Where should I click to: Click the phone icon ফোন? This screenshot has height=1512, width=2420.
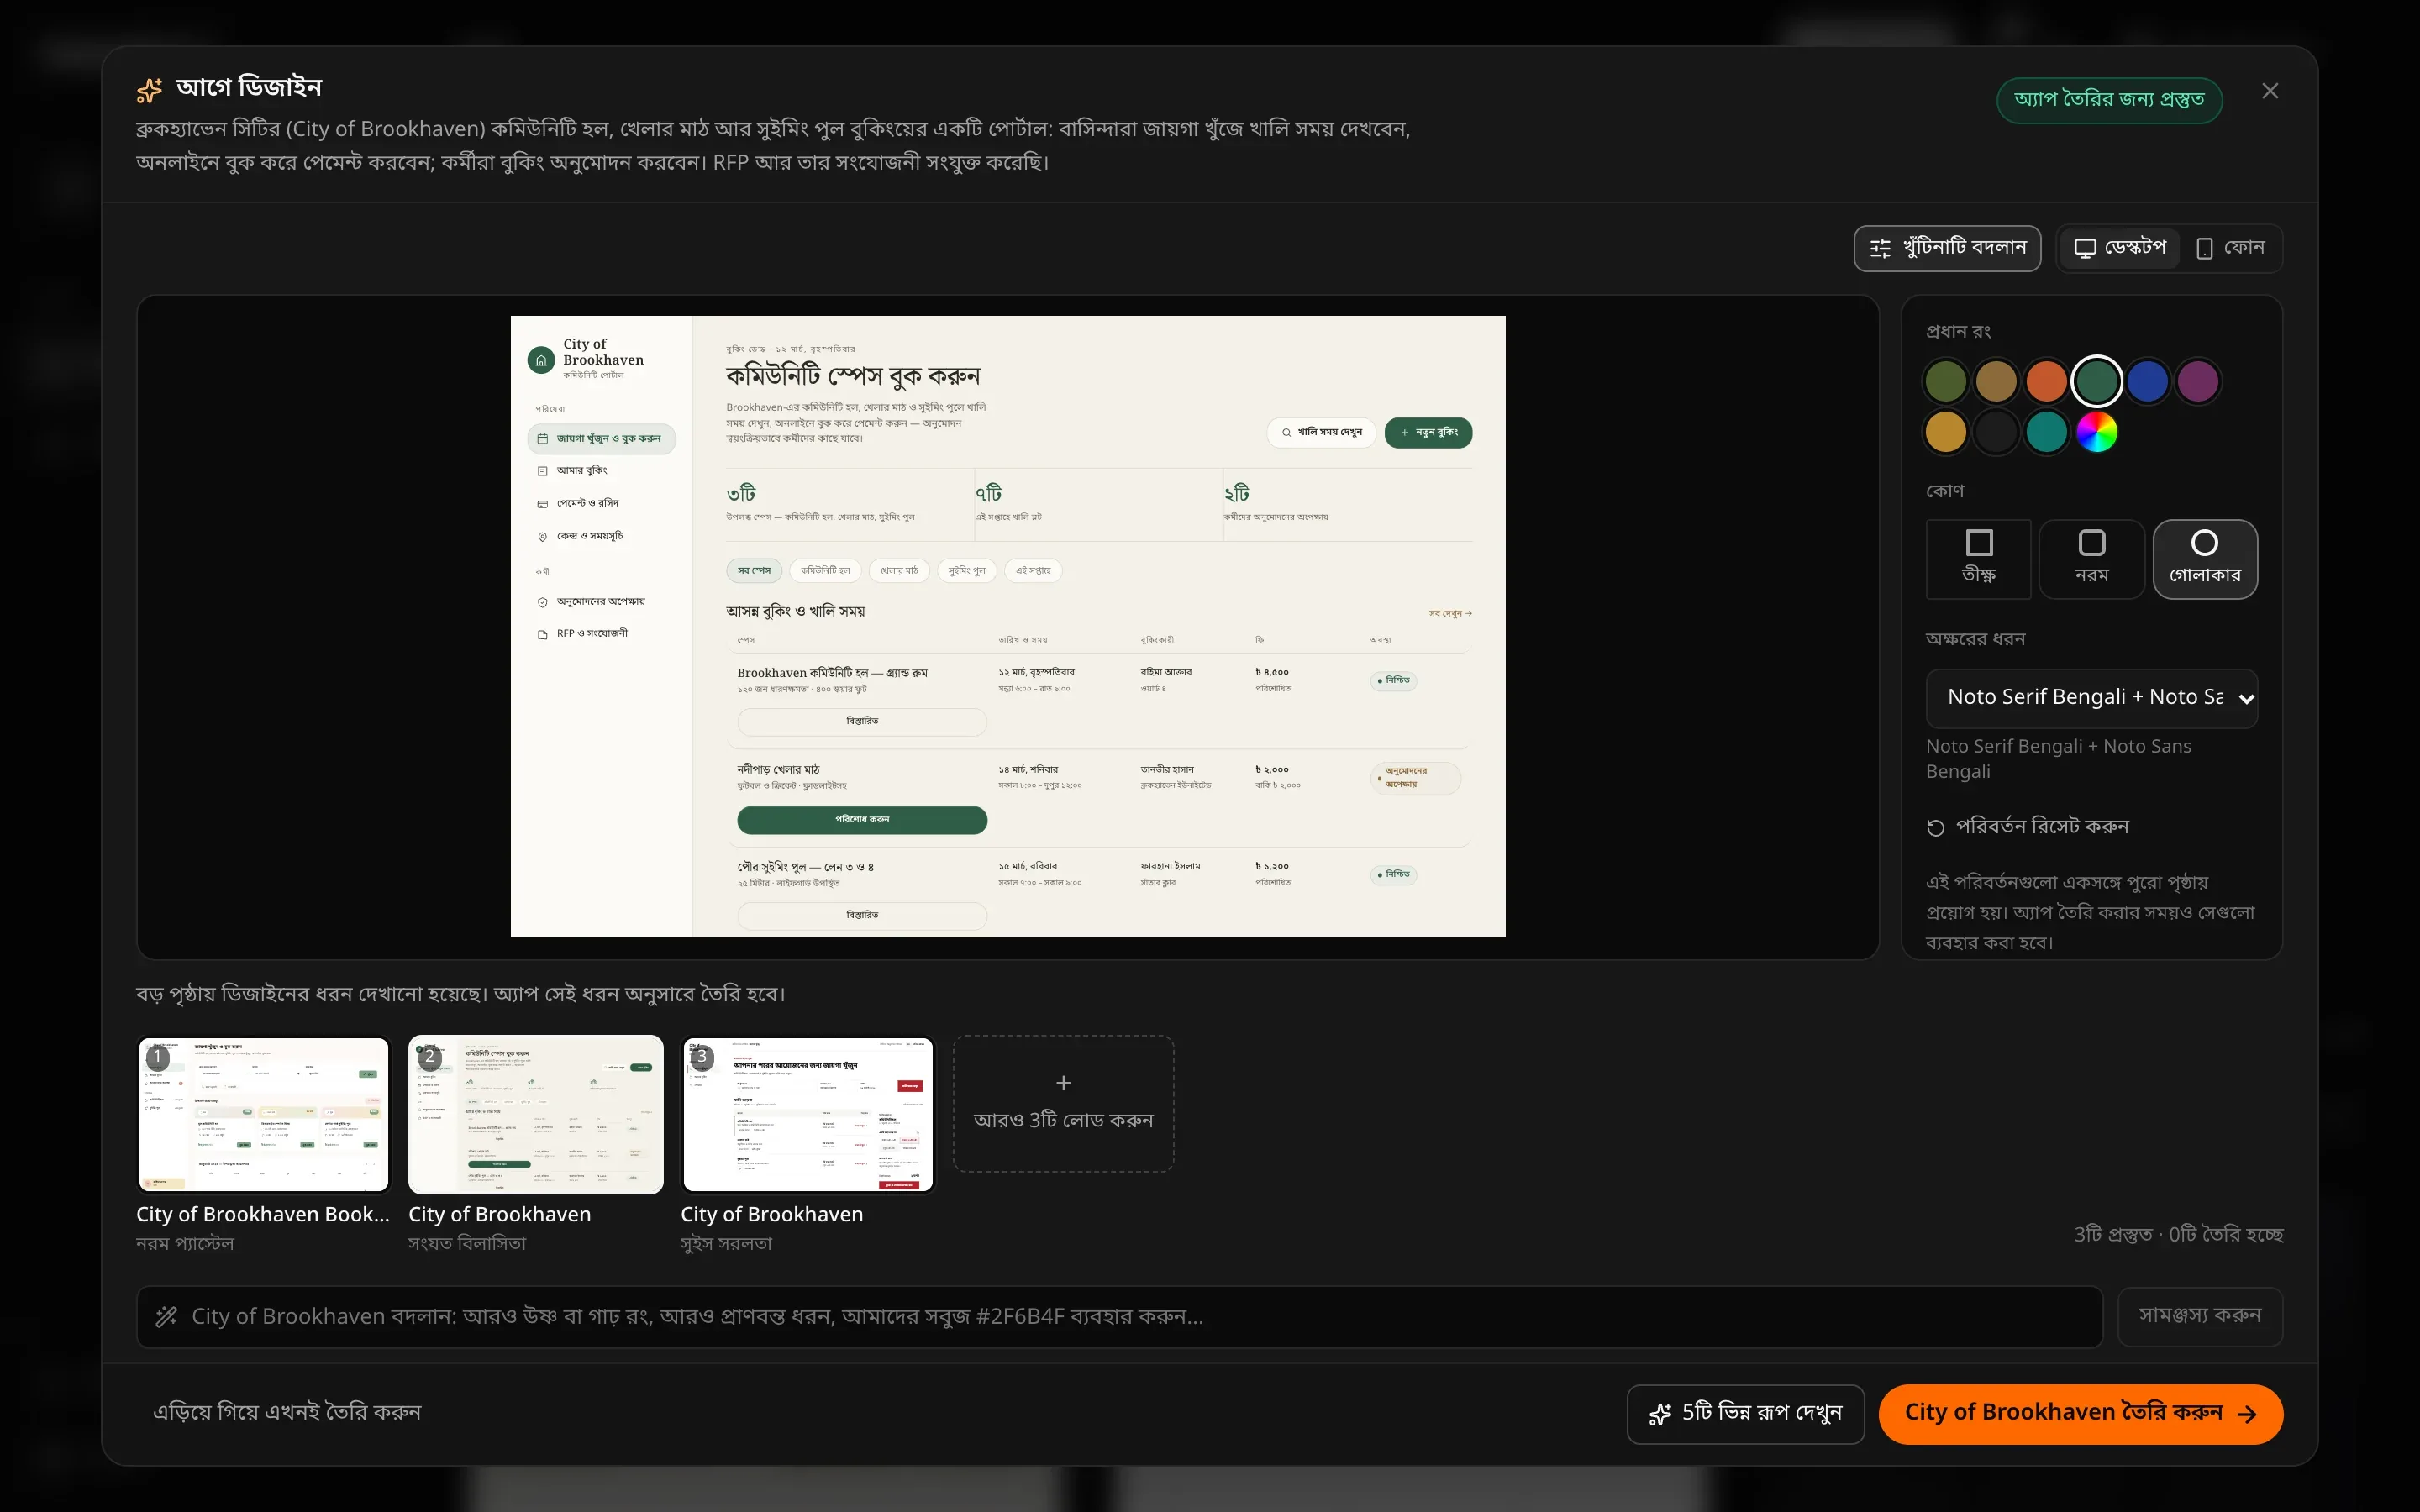point(2204,248)
